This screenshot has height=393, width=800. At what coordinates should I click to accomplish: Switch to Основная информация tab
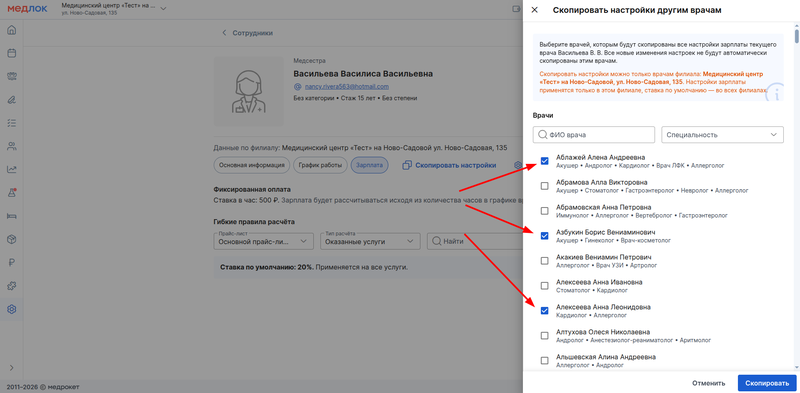point(252,165)
